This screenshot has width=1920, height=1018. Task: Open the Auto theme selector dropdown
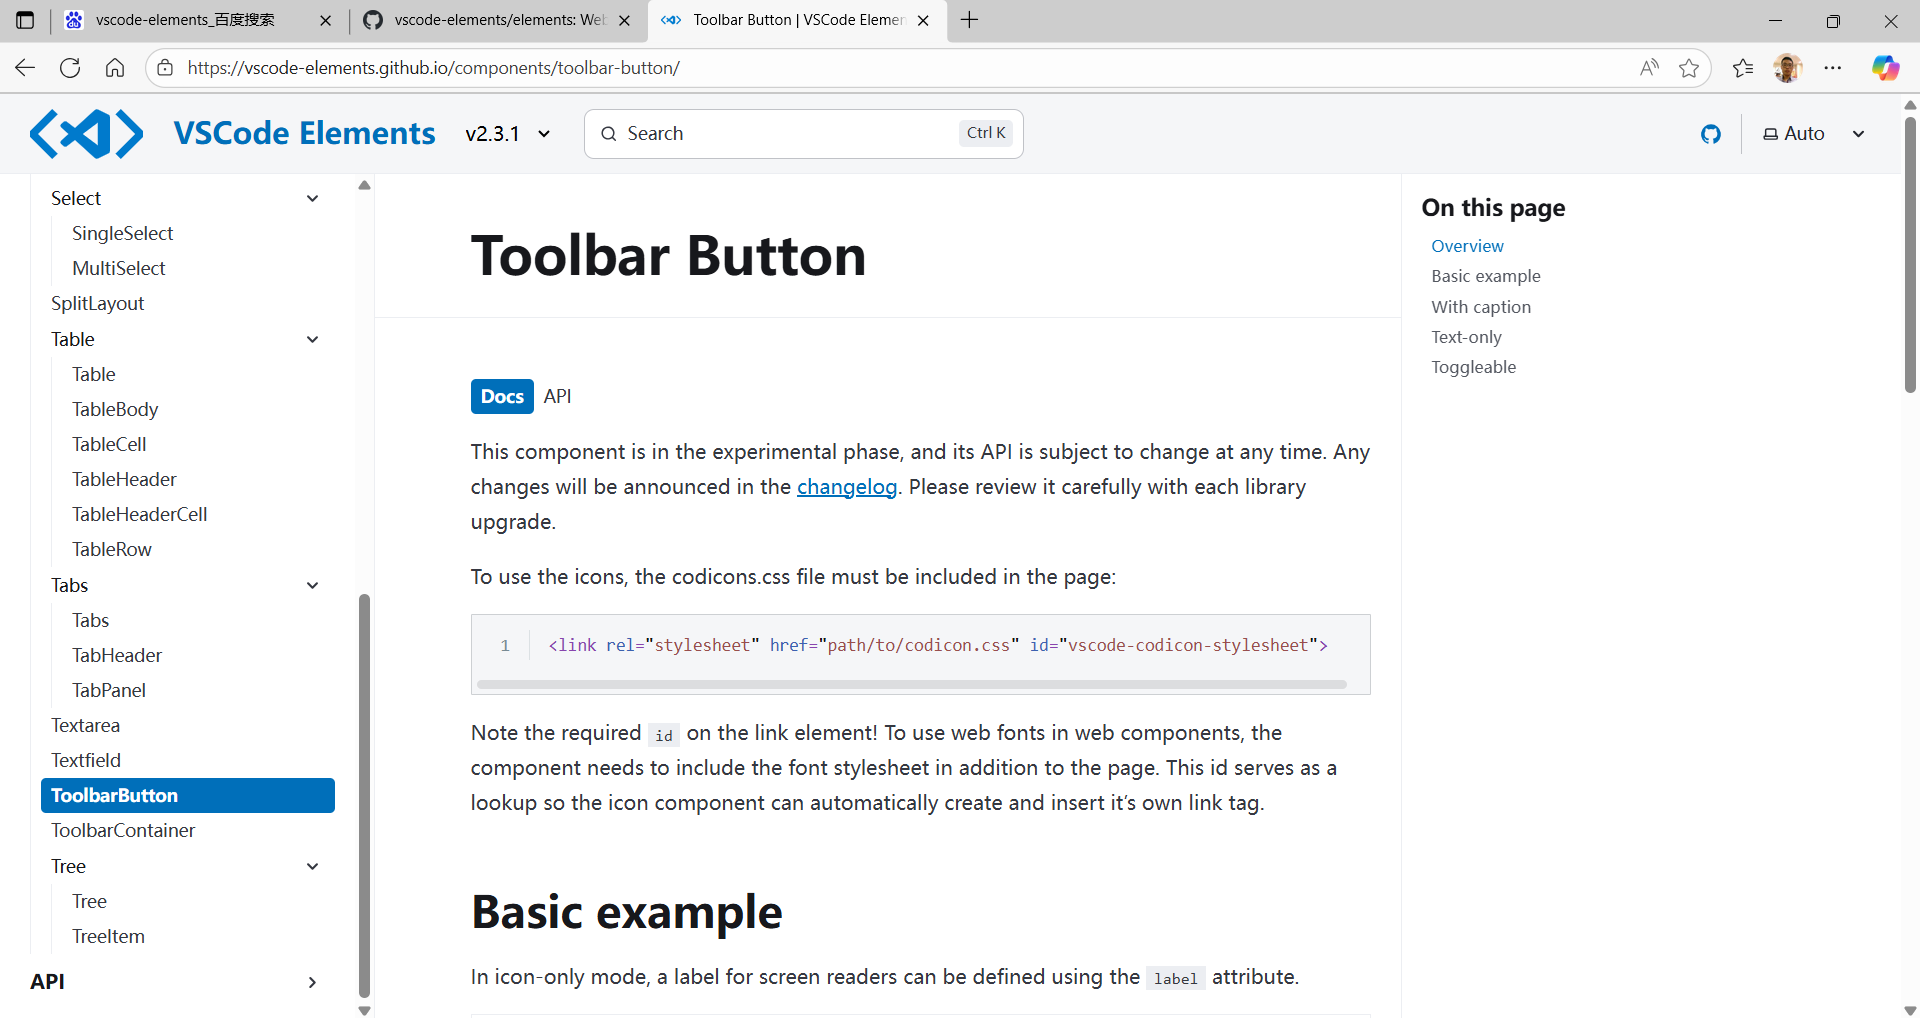[1814, 134]
